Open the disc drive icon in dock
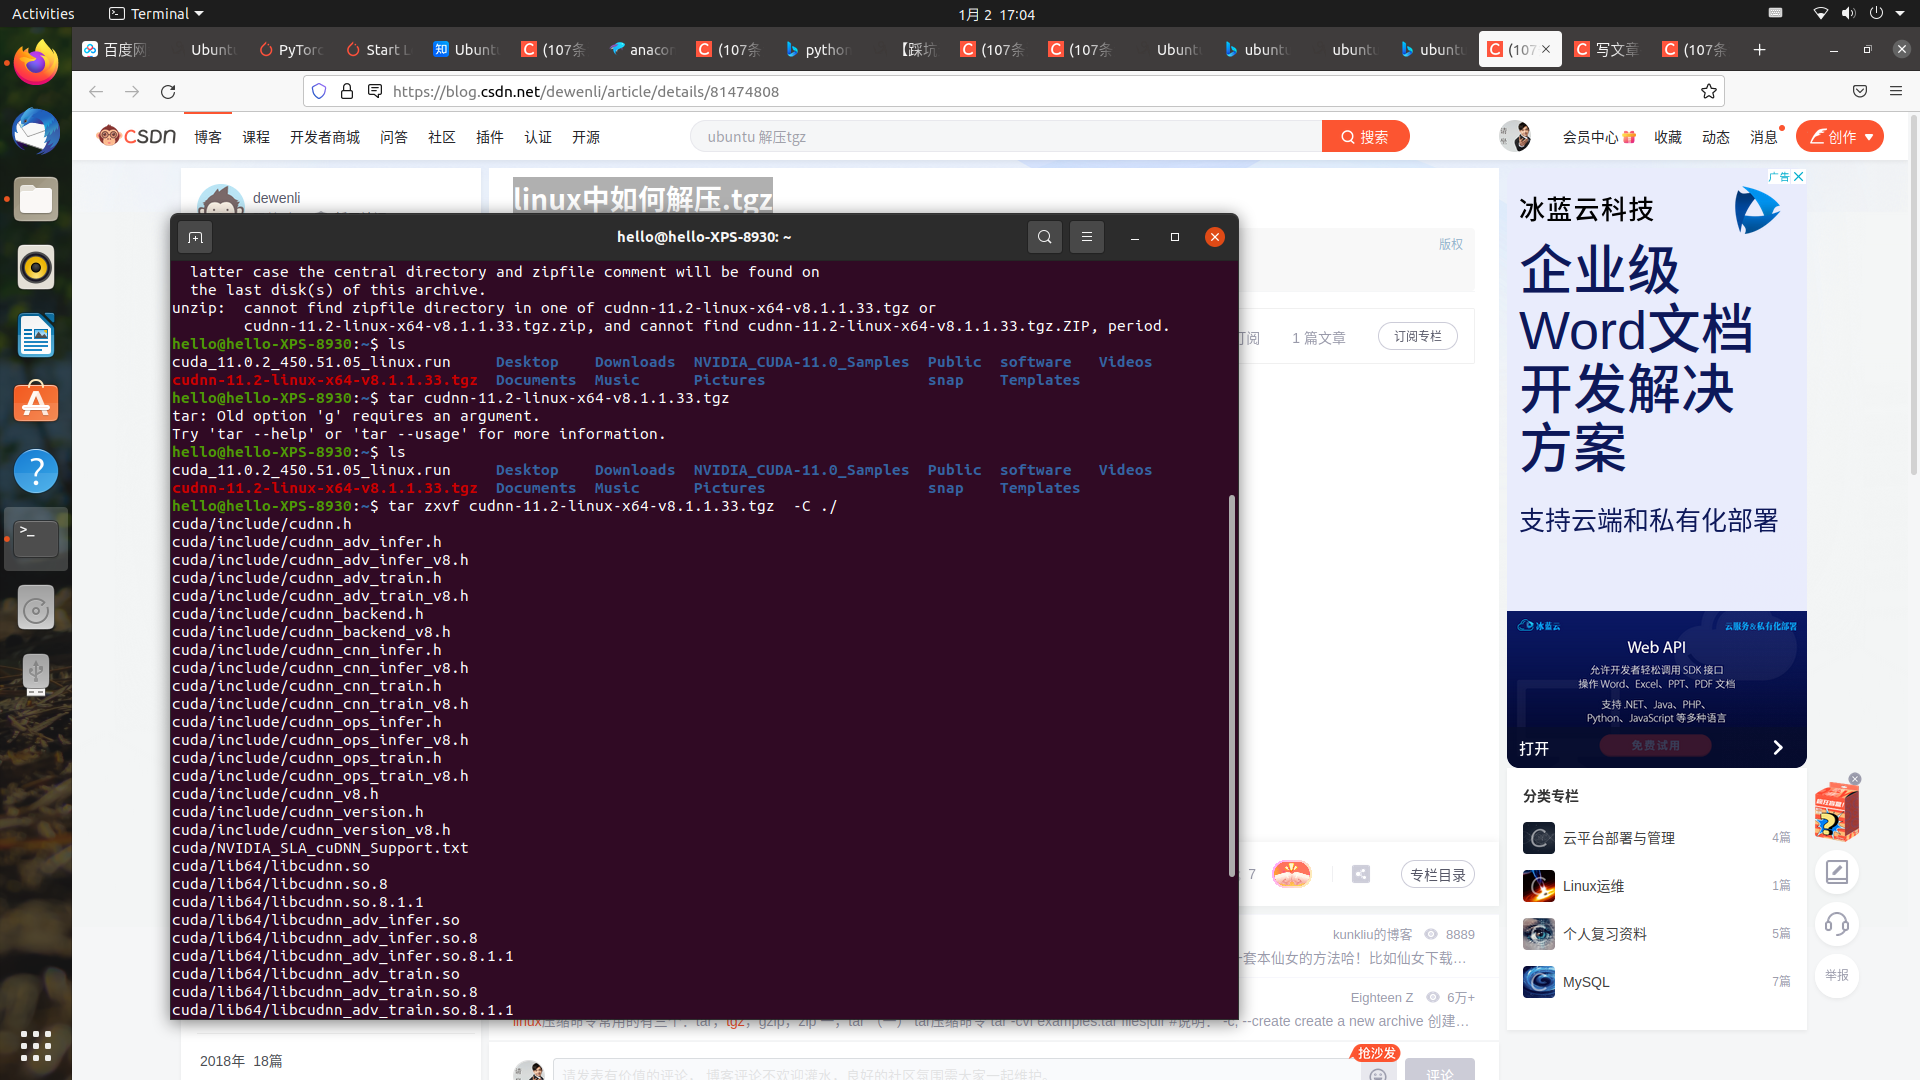Screen dimensions: 1920x1080 [x=36, y=607]
